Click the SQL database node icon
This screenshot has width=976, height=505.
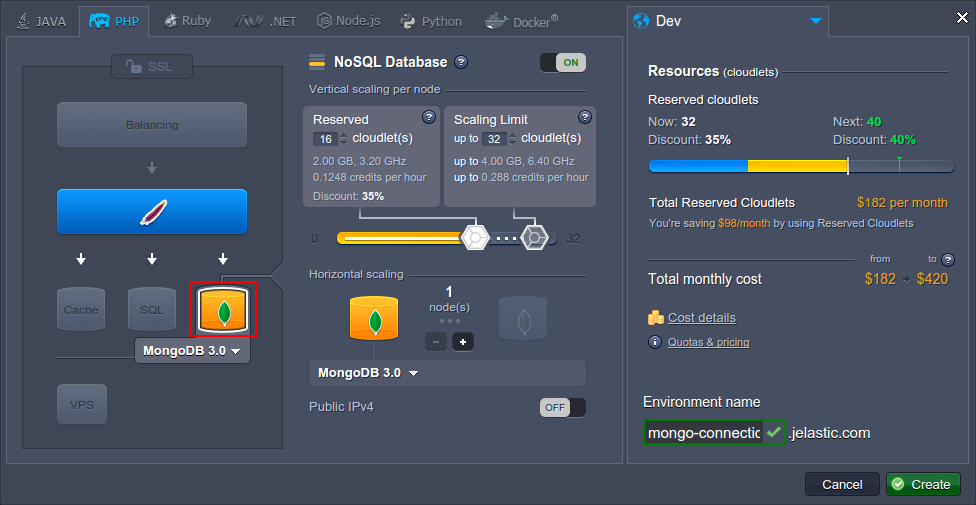point(152,309)
